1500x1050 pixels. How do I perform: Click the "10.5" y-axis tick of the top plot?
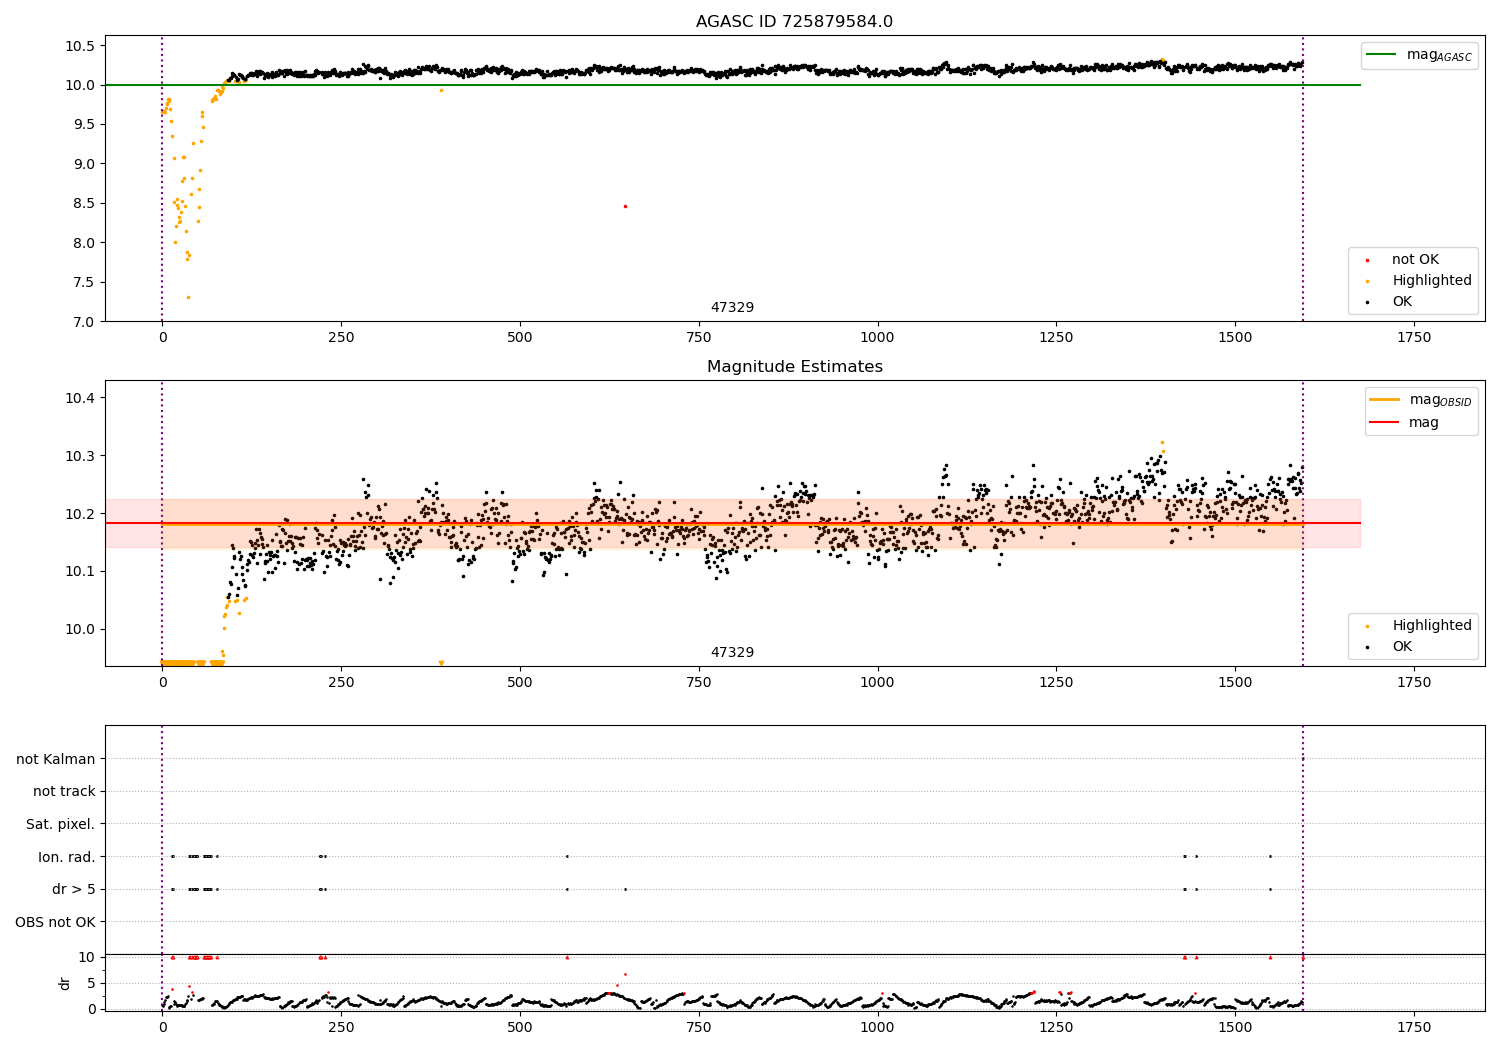(80, 46)
